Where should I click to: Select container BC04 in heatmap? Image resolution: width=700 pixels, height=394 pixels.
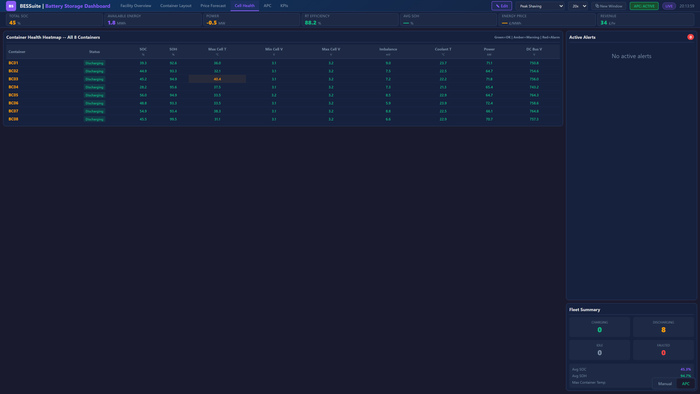coord(13,87)
